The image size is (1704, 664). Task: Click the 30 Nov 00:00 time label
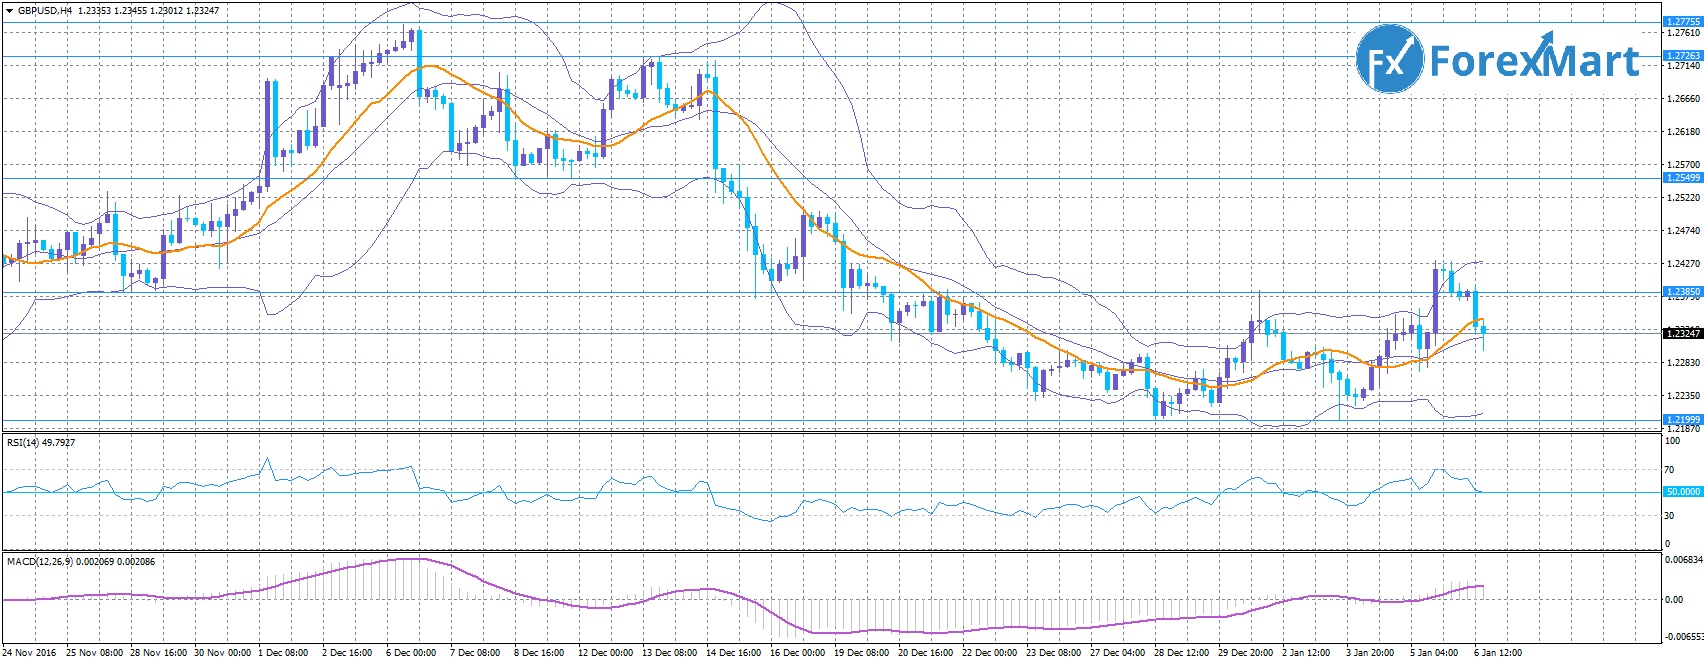[x=223, y=653]
